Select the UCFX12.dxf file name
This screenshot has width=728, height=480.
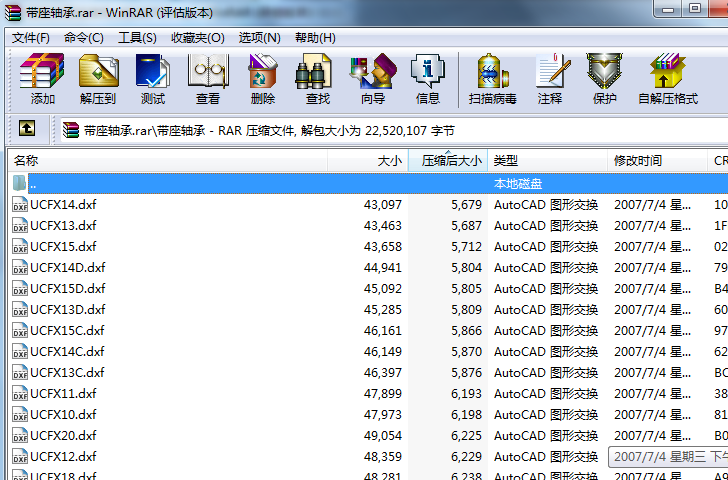64,456
